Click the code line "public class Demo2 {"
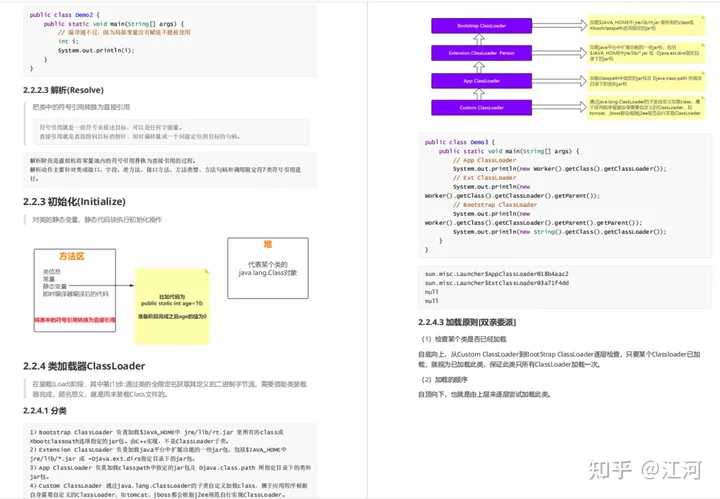 click(x=65, y=15)
